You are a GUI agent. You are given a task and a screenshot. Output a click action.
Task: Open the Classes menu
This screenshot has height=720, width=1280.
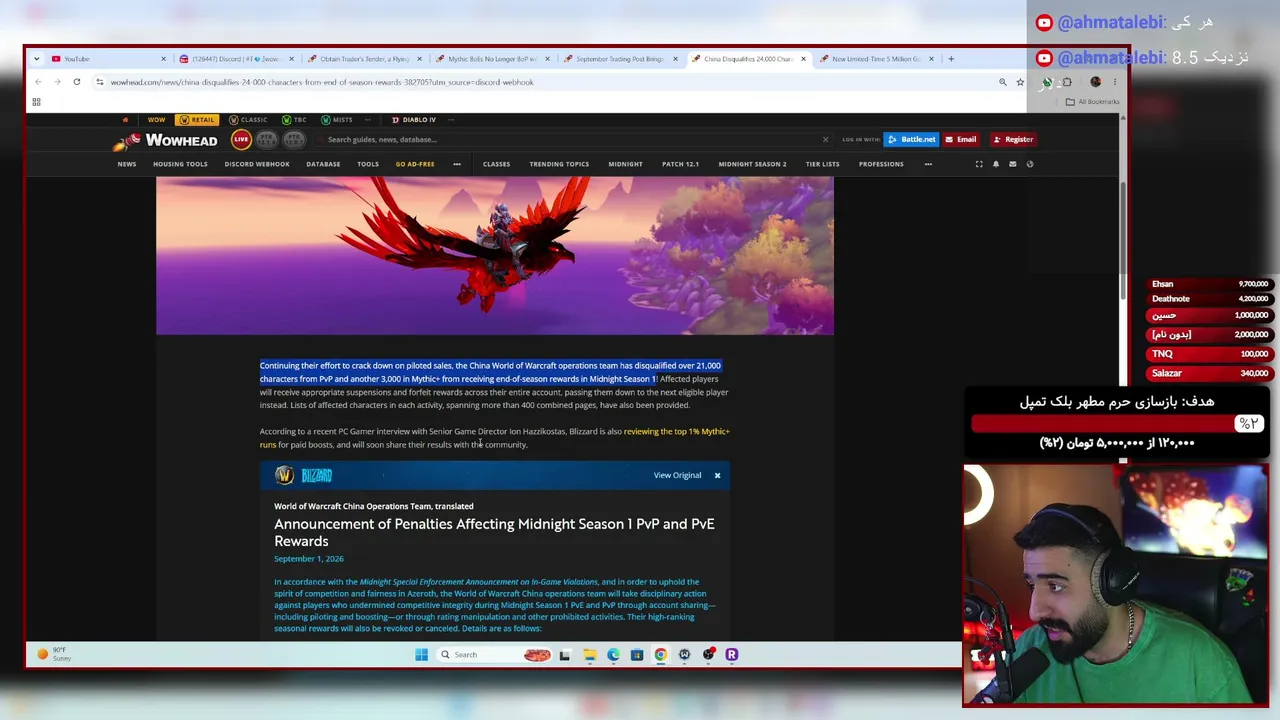click(x=496, y=164)
